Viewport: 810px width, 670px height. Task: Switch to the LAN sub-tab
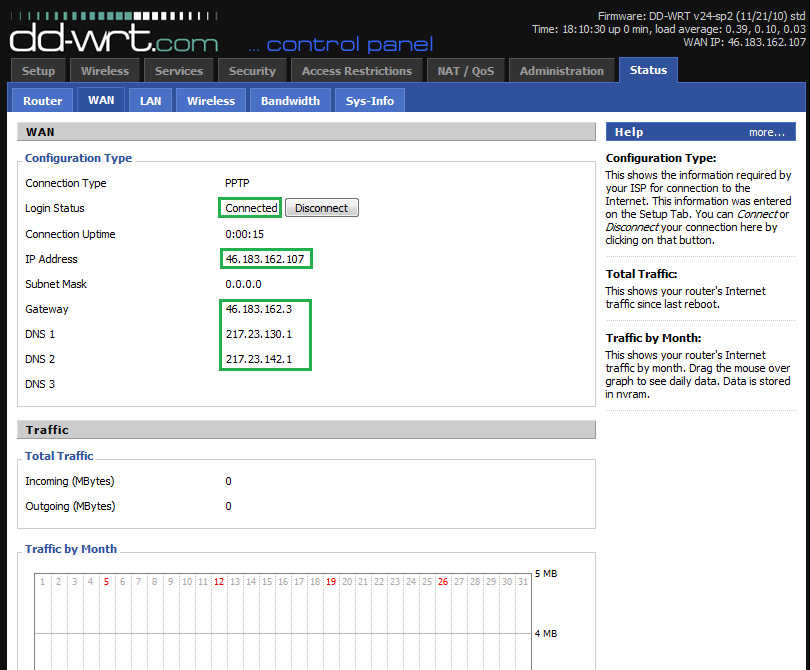151,101
